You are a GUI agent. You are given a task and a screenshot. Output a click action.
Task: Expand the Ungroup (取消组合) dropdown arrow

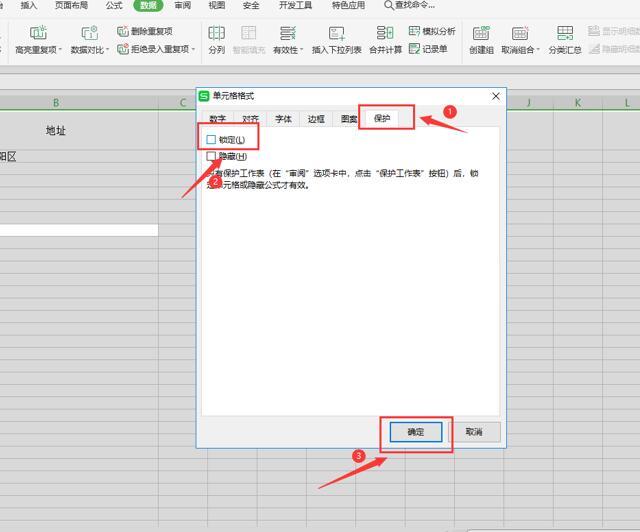[x=538, y=50]
